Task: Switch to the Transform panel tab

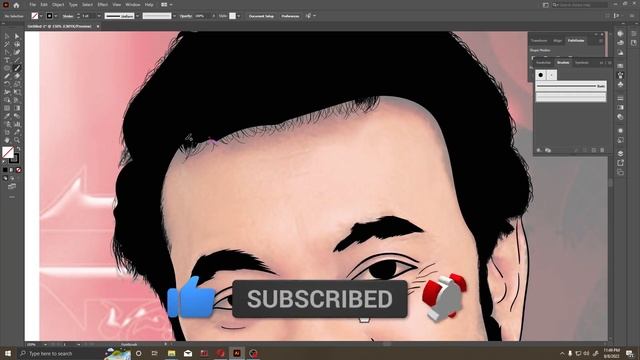Action: pyautogui.click(x=539, y=40)
